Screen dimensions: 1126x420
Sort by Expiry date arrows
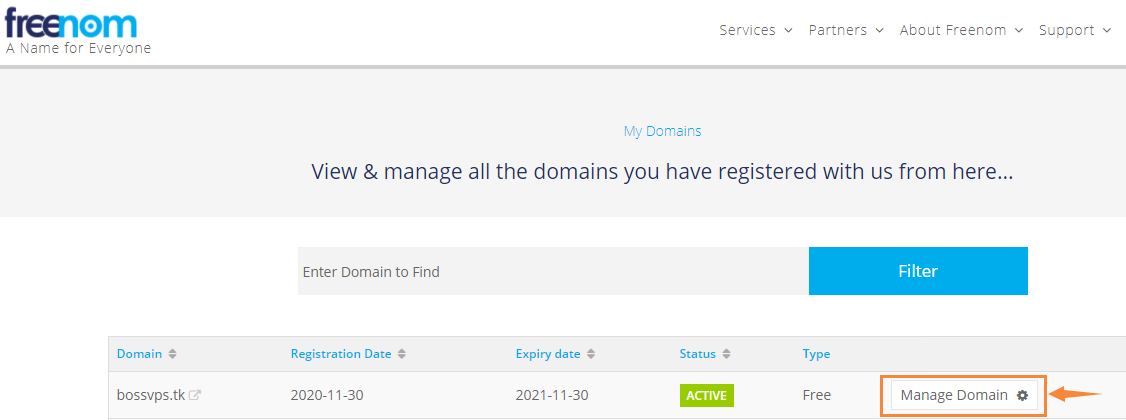point(591,354)
